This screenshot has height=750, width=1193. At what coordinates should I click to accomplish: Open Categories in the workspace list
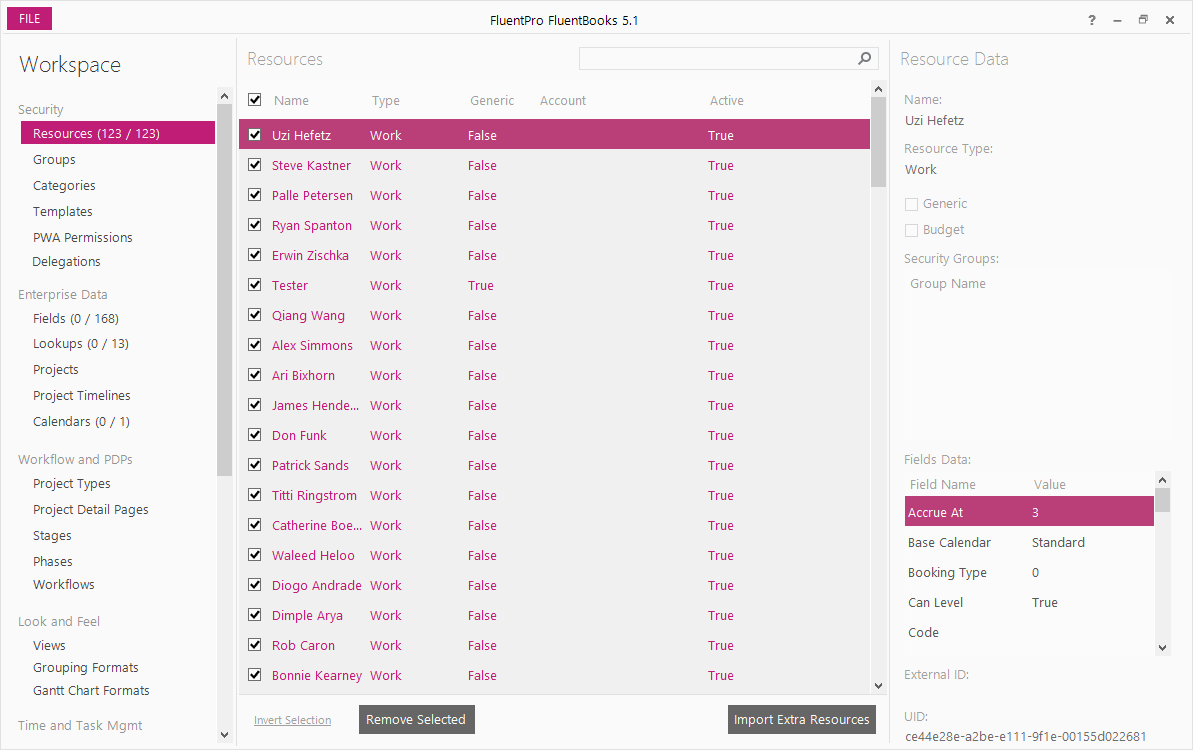coord(64,186)
